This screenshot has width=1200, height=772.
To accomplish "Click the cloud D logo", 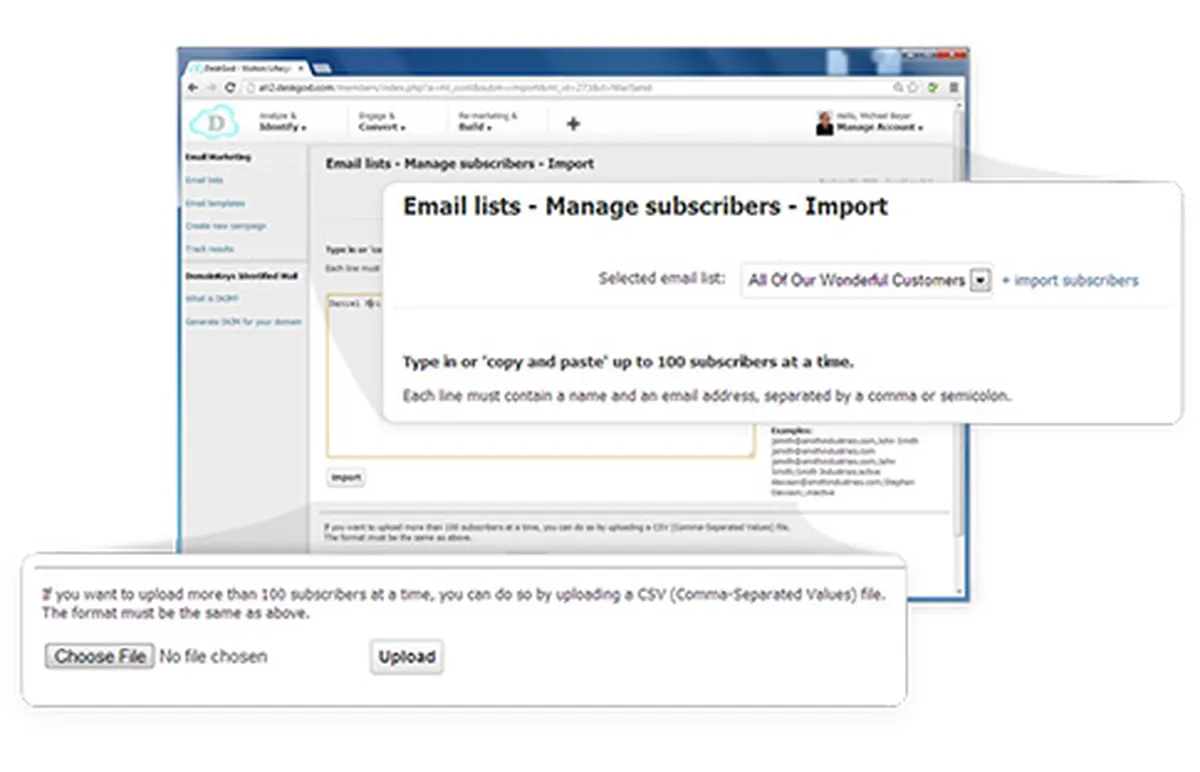I will click(x=213, y=123).
